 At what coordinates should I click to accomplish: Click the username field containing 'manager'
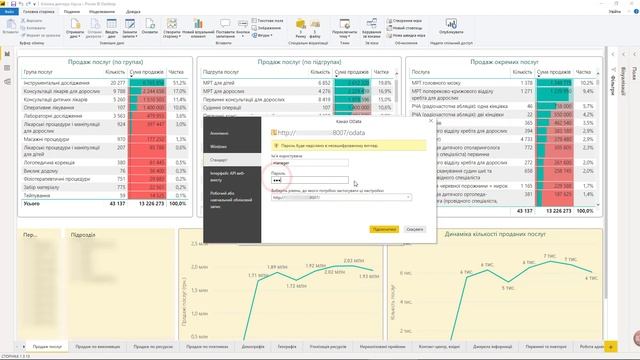(310, 163)
